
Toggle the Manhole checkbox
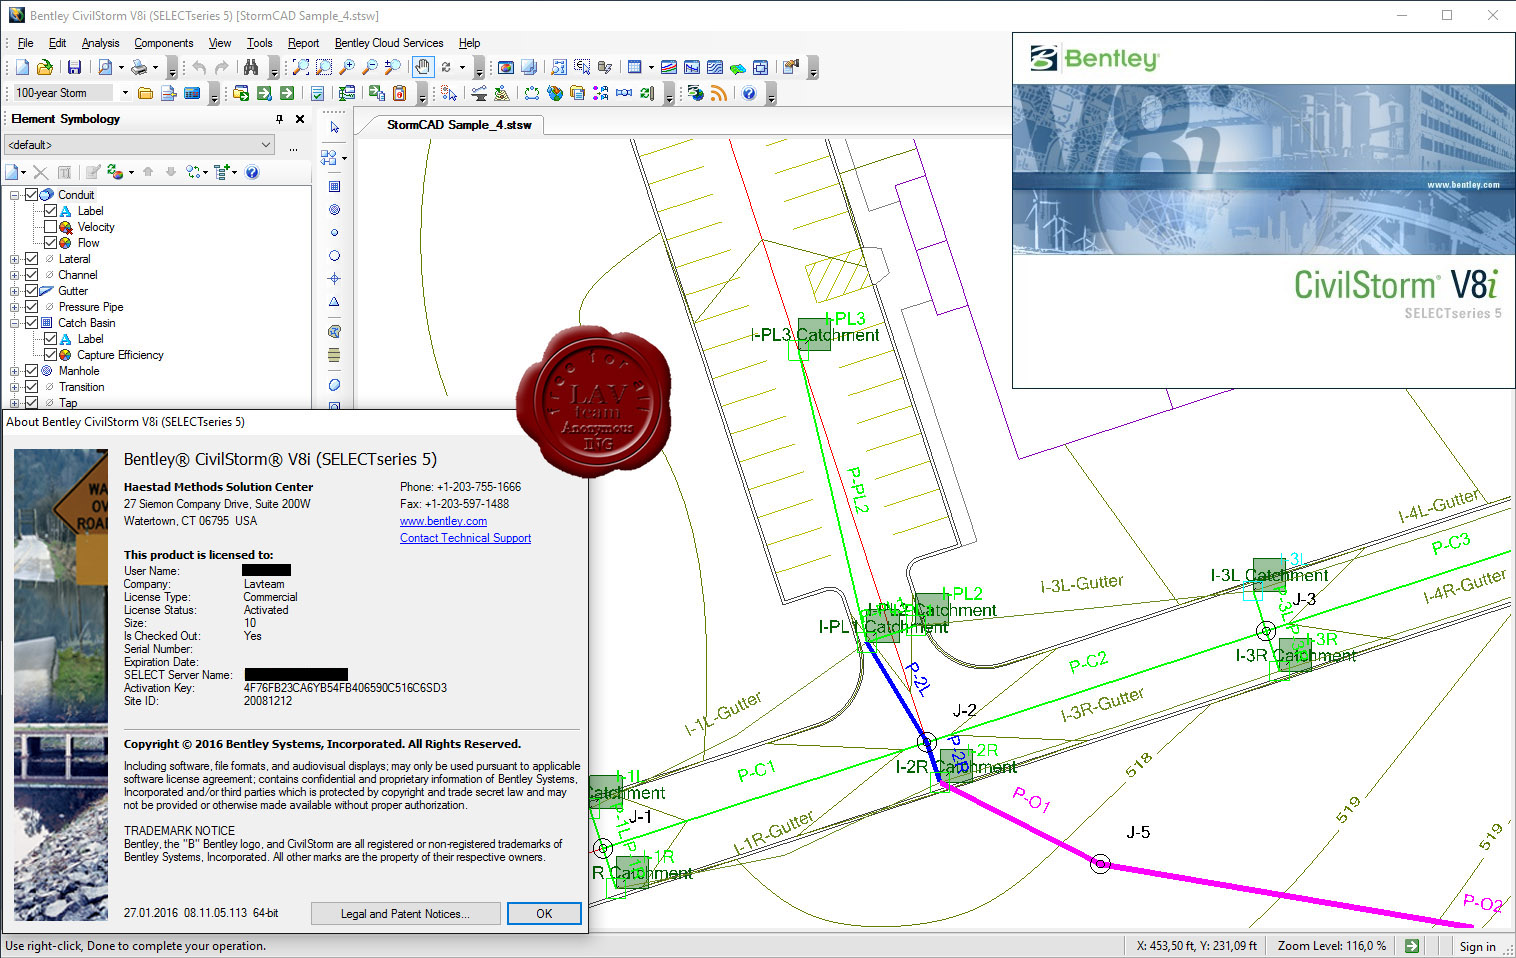pyautogui.click(x=31, y=371)
